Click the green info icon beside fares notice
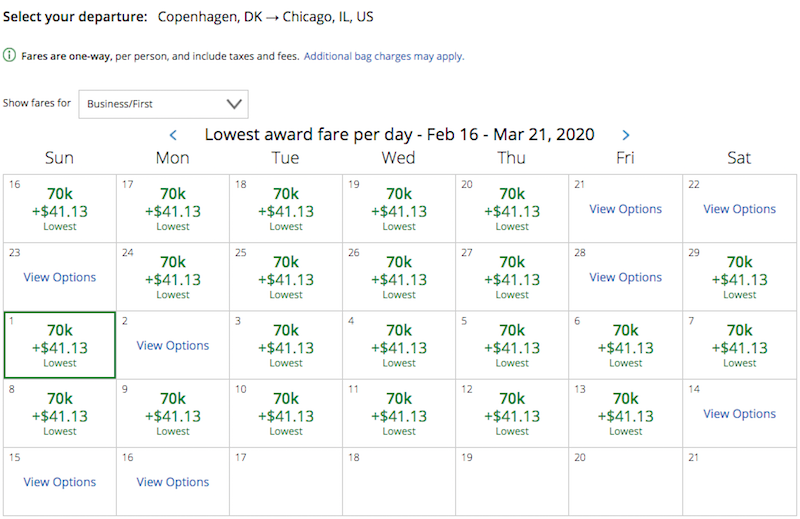 coord(9,55)
